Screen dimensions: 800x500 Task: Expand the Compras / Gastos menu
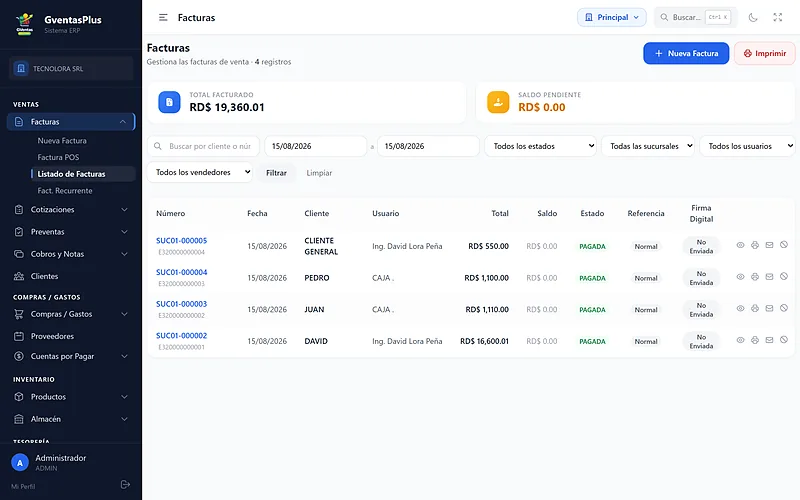click(71, 314)
